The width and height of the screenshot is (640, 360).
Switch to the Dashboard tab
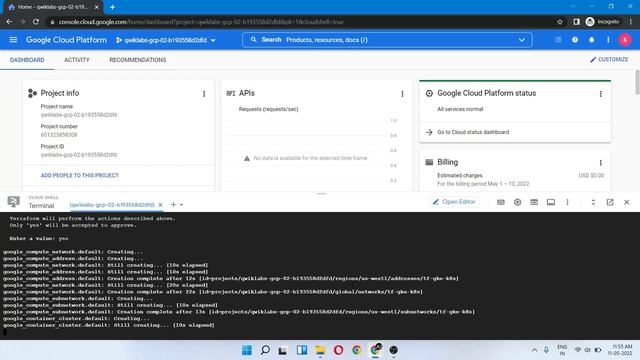27,60
